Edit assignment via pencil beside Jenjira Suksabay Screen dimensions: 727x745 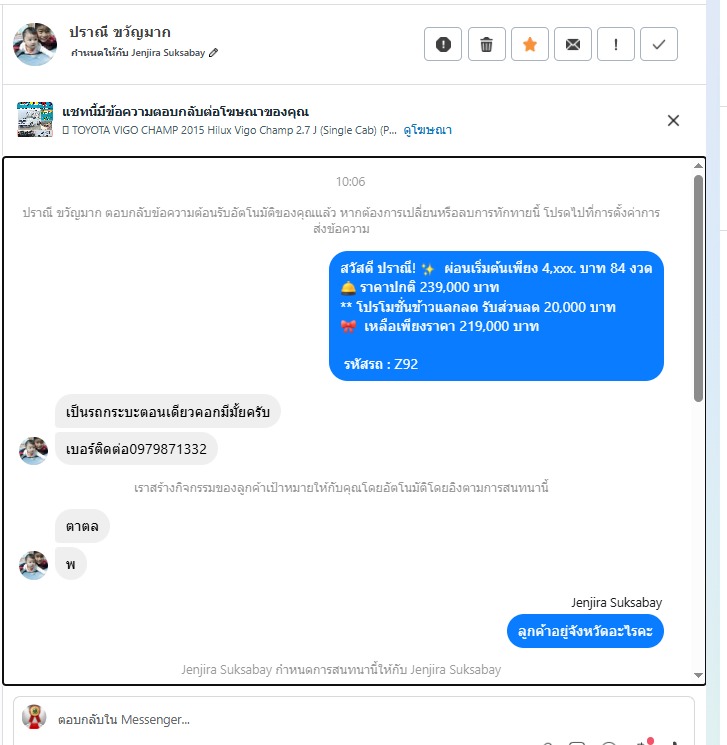point(213,52)
